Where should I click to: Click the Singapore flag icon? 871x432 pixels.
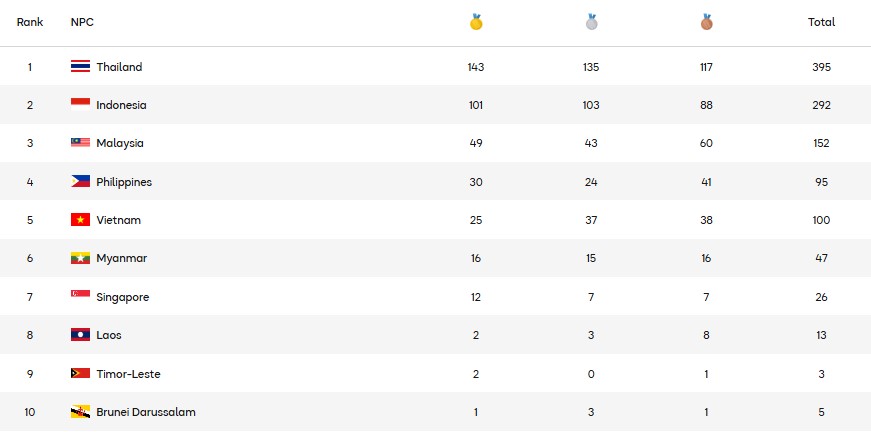(80, 297)
